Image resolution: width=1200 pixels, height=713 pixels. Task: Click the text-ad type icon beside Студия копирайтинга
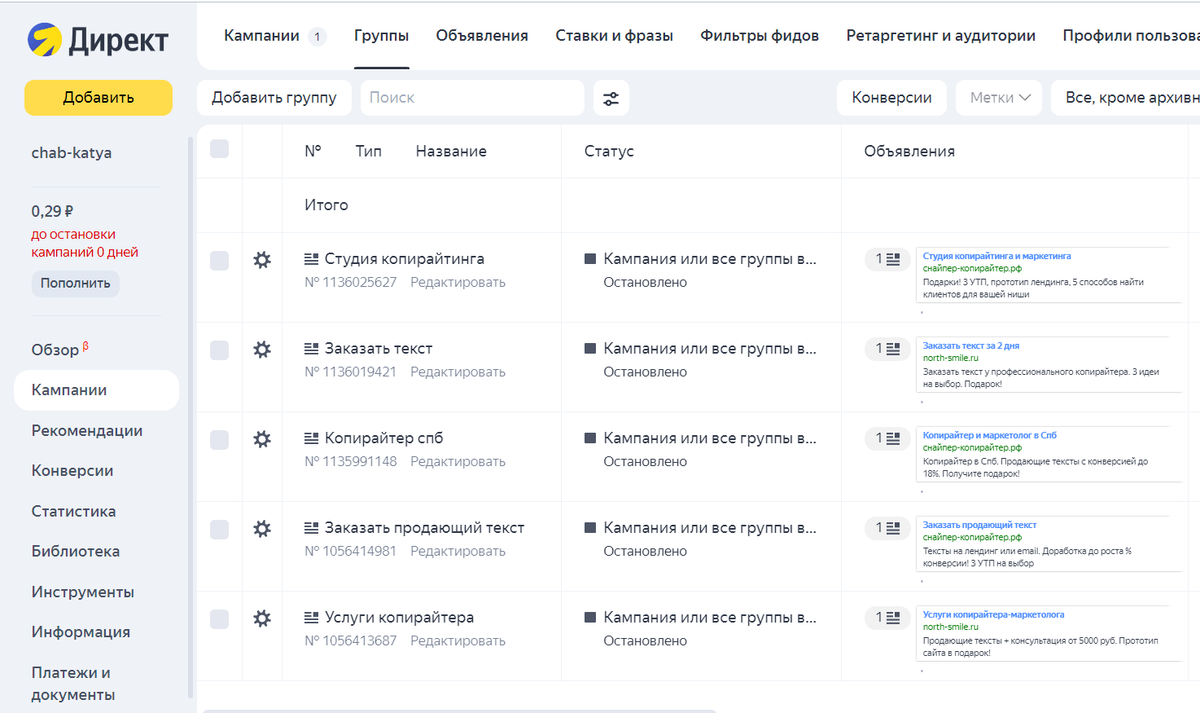click(311, 259)
